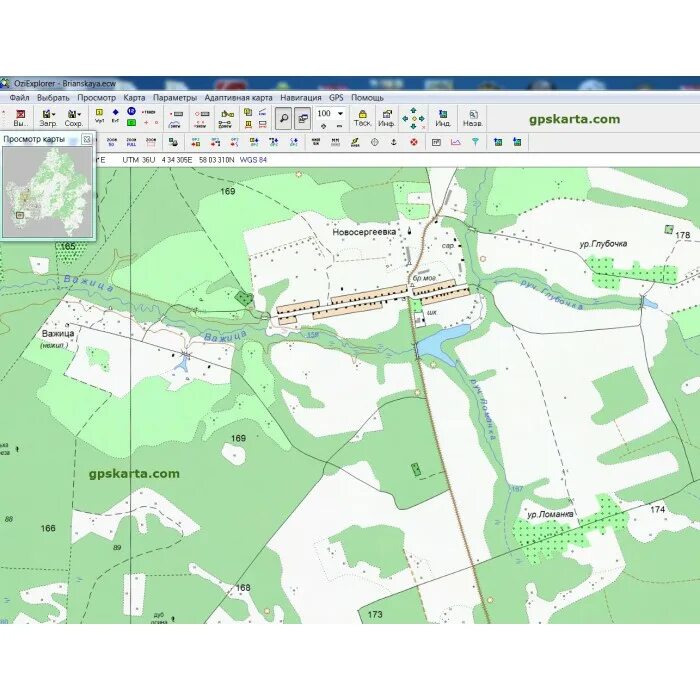The height and width of the screenshot is (700, 700).
Task: Click the UTM coordinate readout in status bar
Action: [178, 160]
